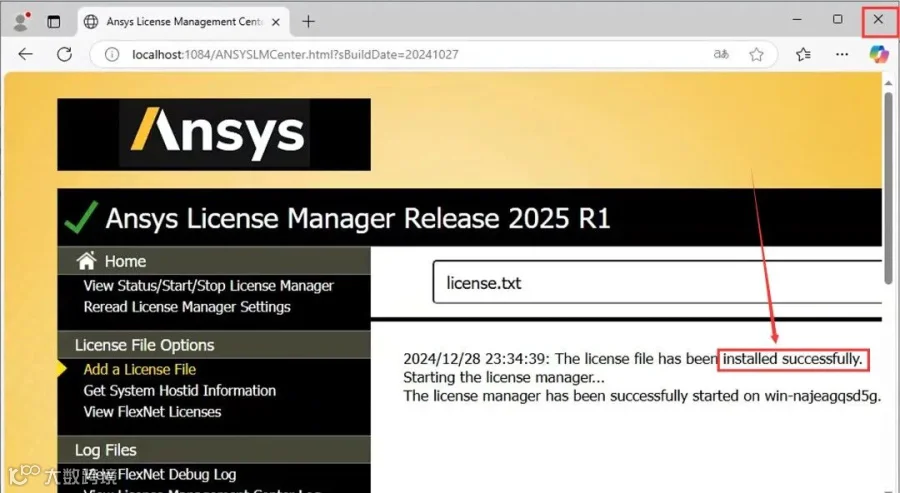This screenshot has width=900, height=493.
Task: Launch the Copilot icon
Action: (x=879, y=55)
